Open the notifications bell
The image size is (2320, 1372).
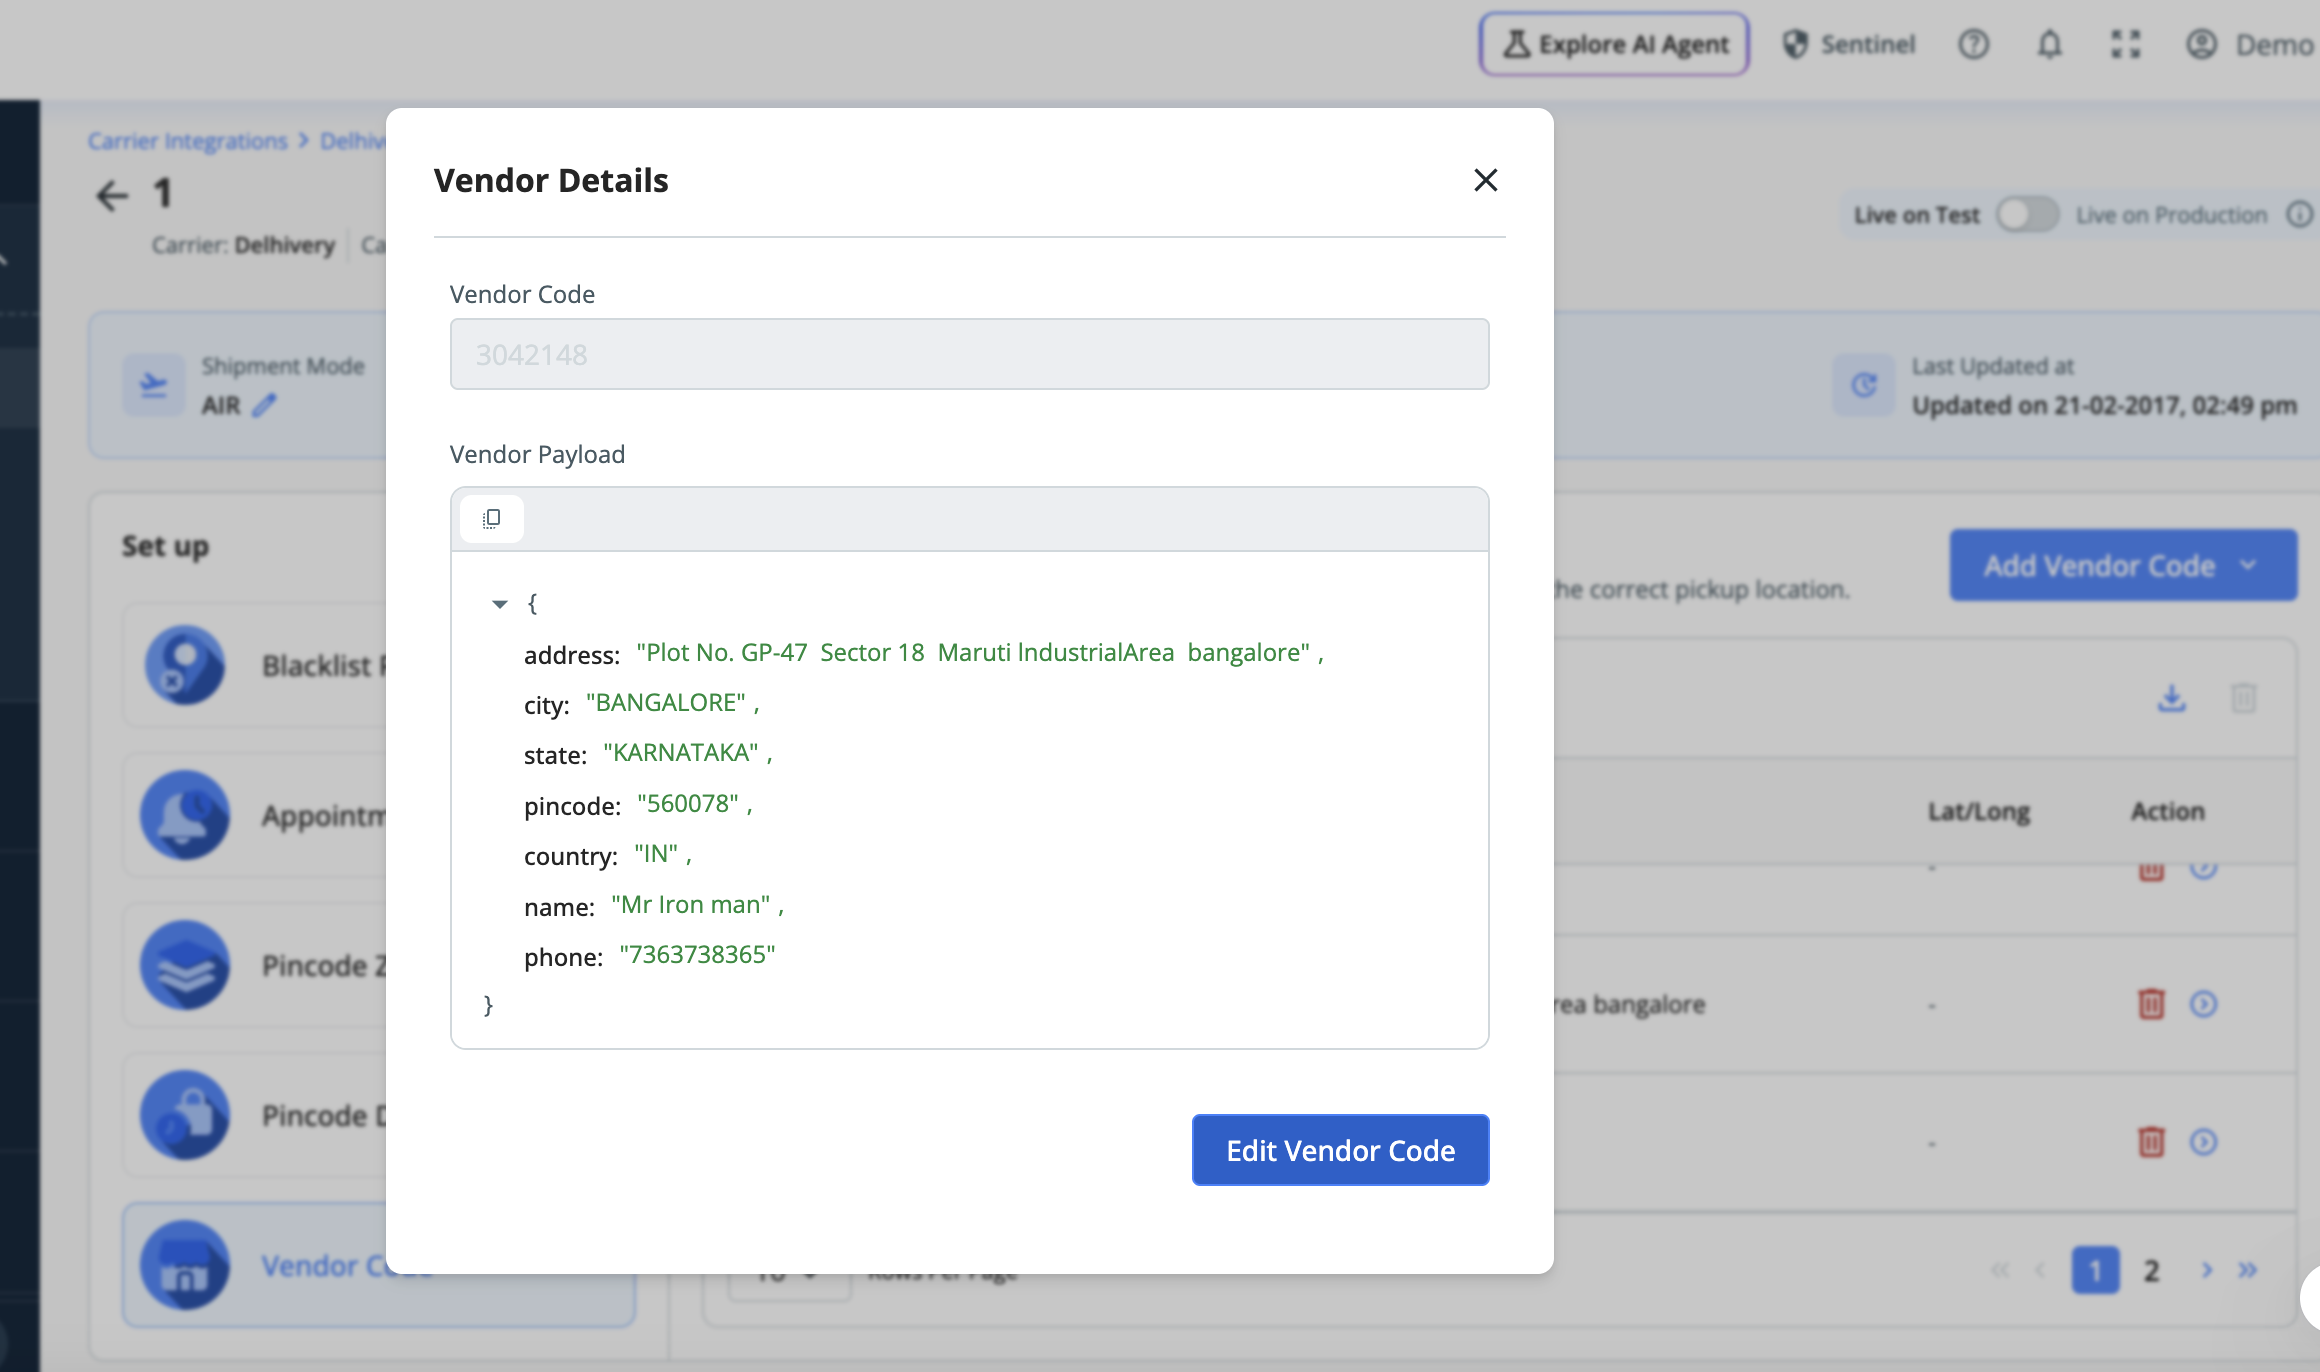[2050, 44]
